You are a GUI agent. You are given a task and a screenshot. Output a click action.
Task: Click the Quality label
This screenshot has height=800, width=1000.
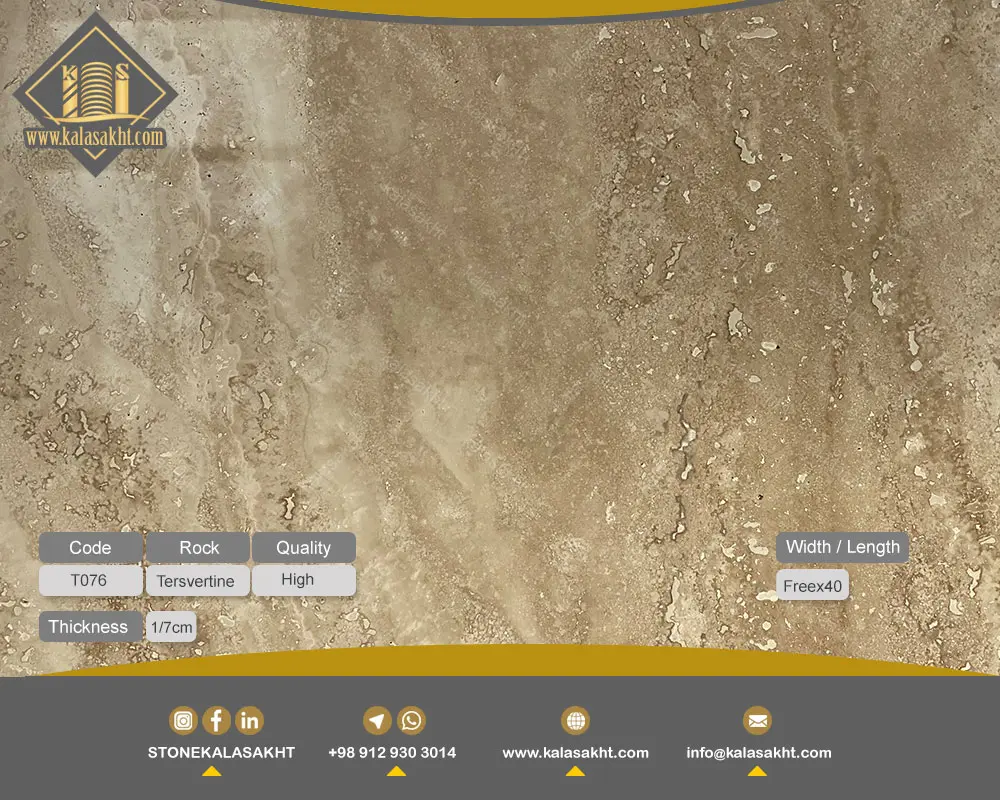[x=304, y=548]
